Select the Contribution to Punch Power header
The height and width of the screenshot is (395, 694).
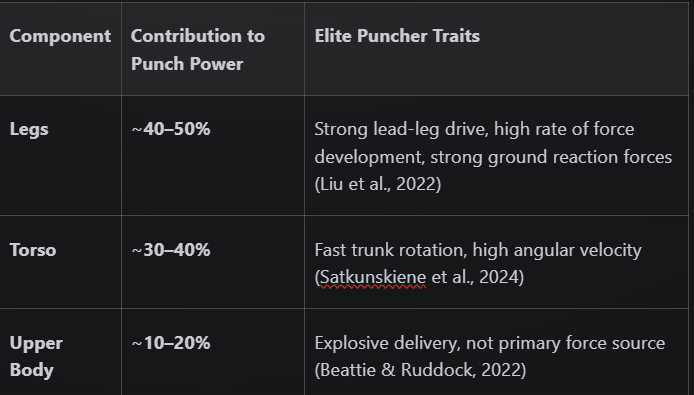click(x=198, y=50)
